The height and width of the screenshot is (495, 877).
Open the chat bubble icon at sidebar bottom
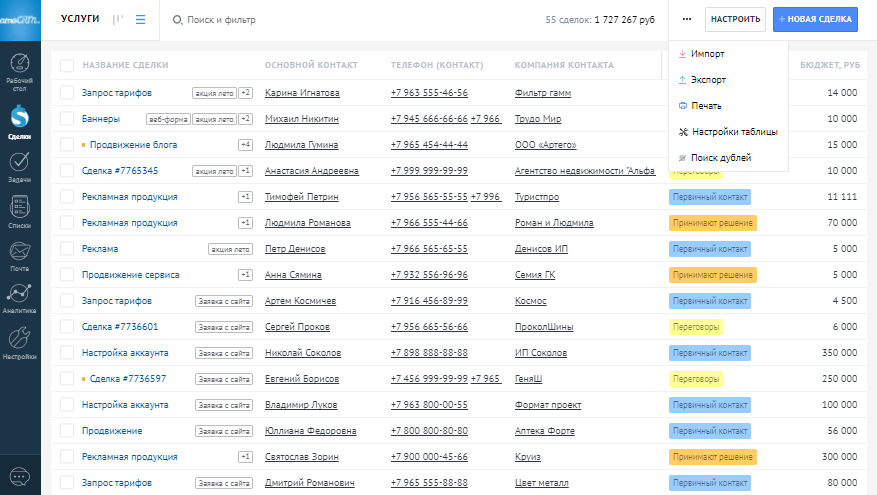tap(20, 477)
